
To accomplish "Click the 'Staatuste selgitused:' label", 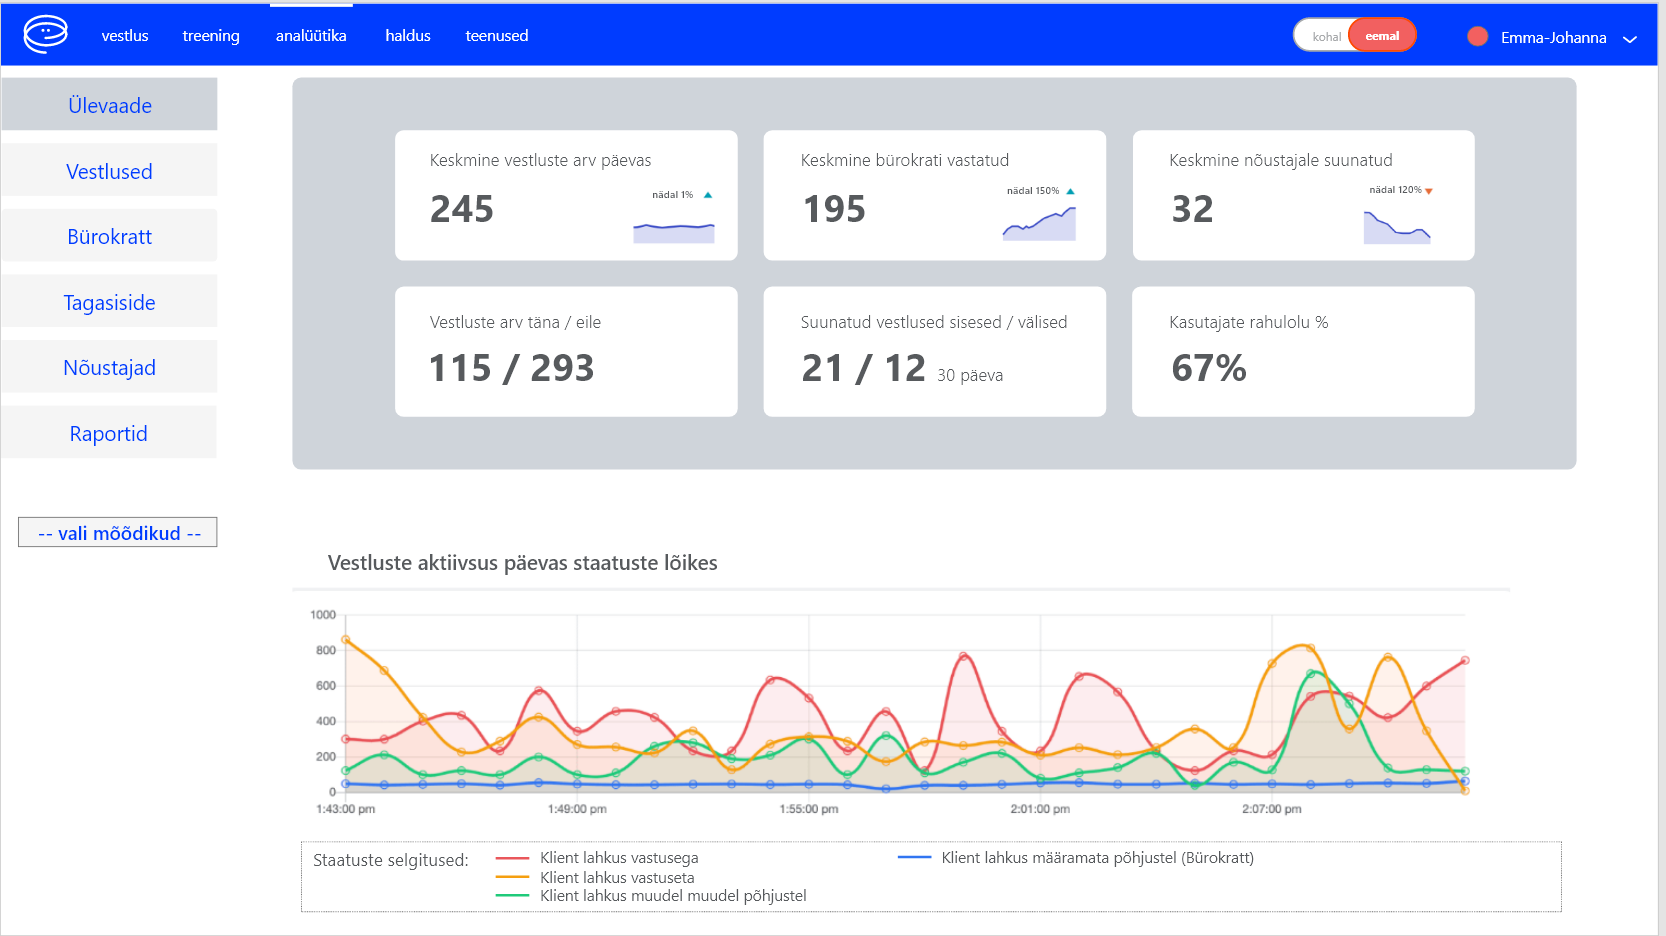I will tap(391, 860).
